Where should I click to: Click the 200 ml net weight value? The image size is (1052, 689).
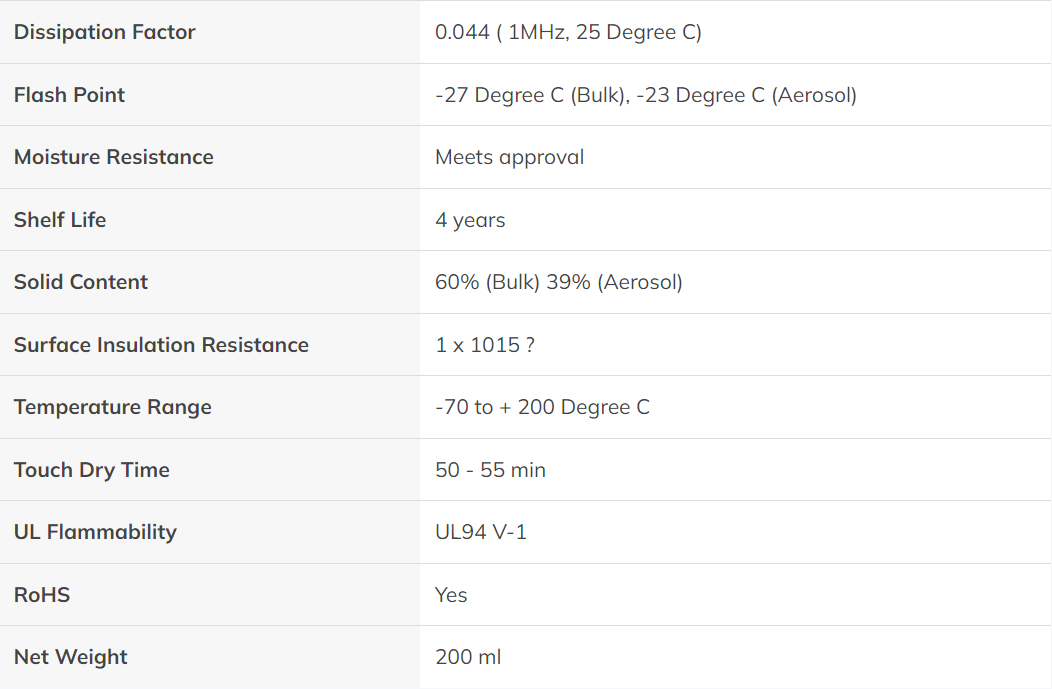tap(468, 657)
